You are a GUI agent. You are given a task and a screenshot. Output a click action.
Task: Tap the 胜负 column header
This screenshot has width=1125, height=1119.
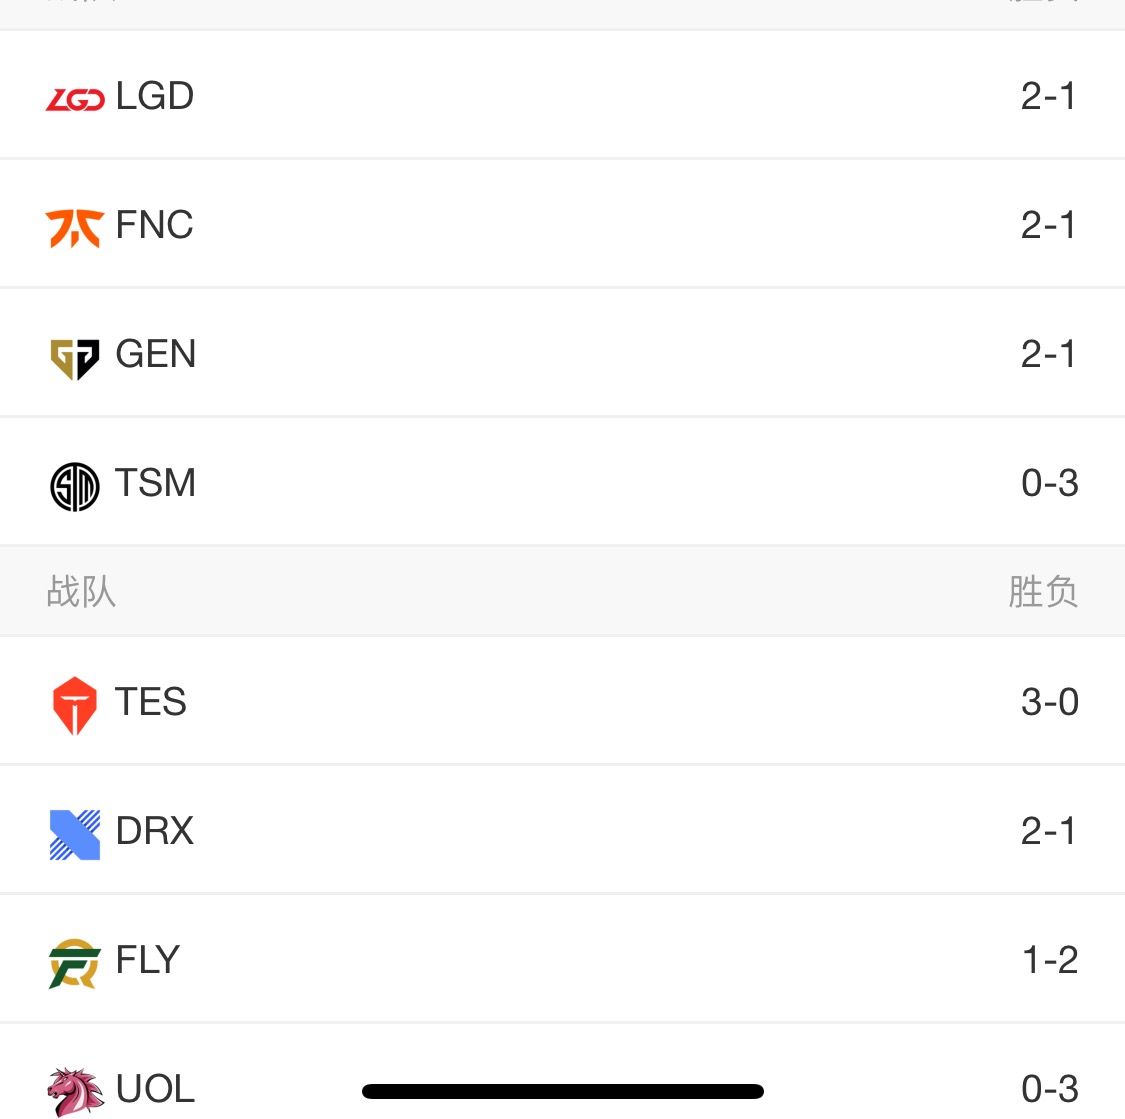coord(1043,592)
